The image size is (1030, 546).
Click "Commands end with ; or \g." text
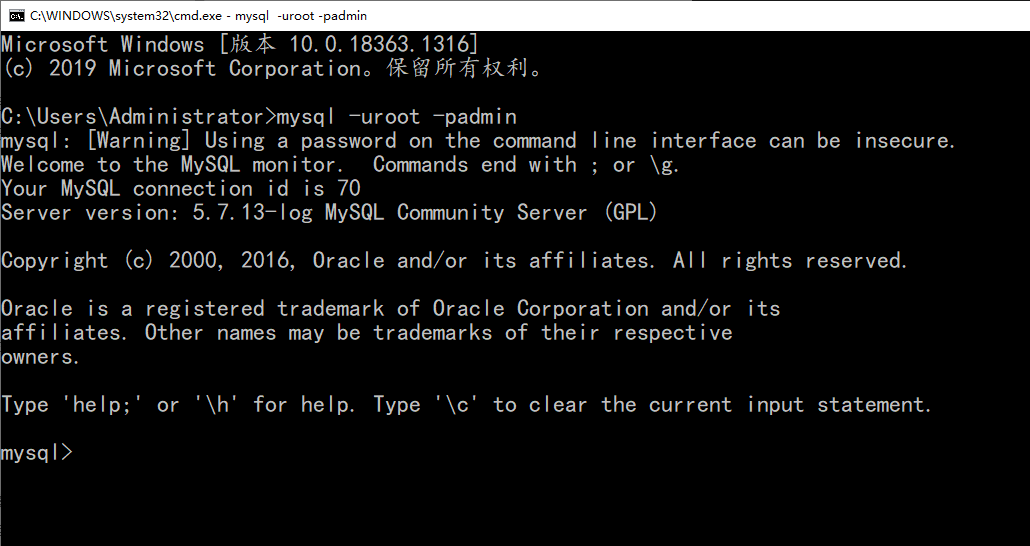526,165
